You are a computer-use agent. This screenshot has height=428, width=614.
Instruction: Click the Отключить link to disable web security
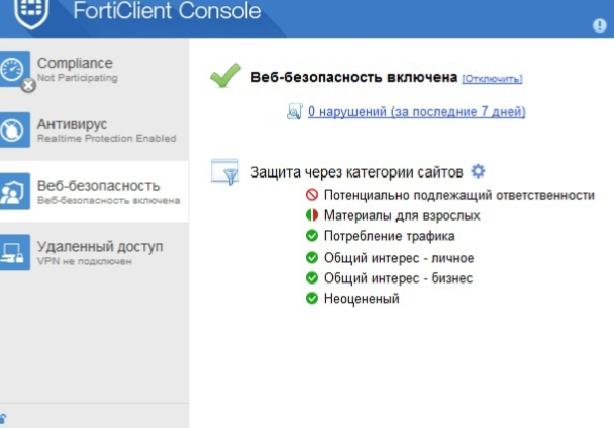492,79
